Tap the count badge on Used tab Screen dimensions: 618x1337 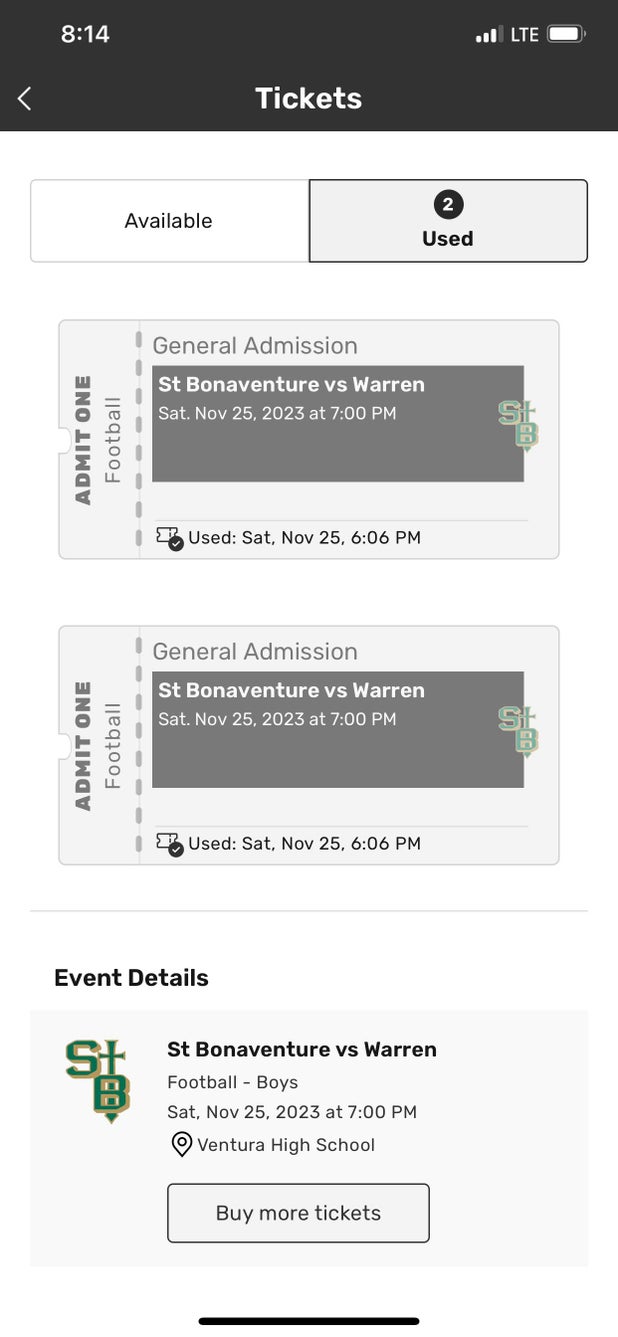tap(447, 205)
